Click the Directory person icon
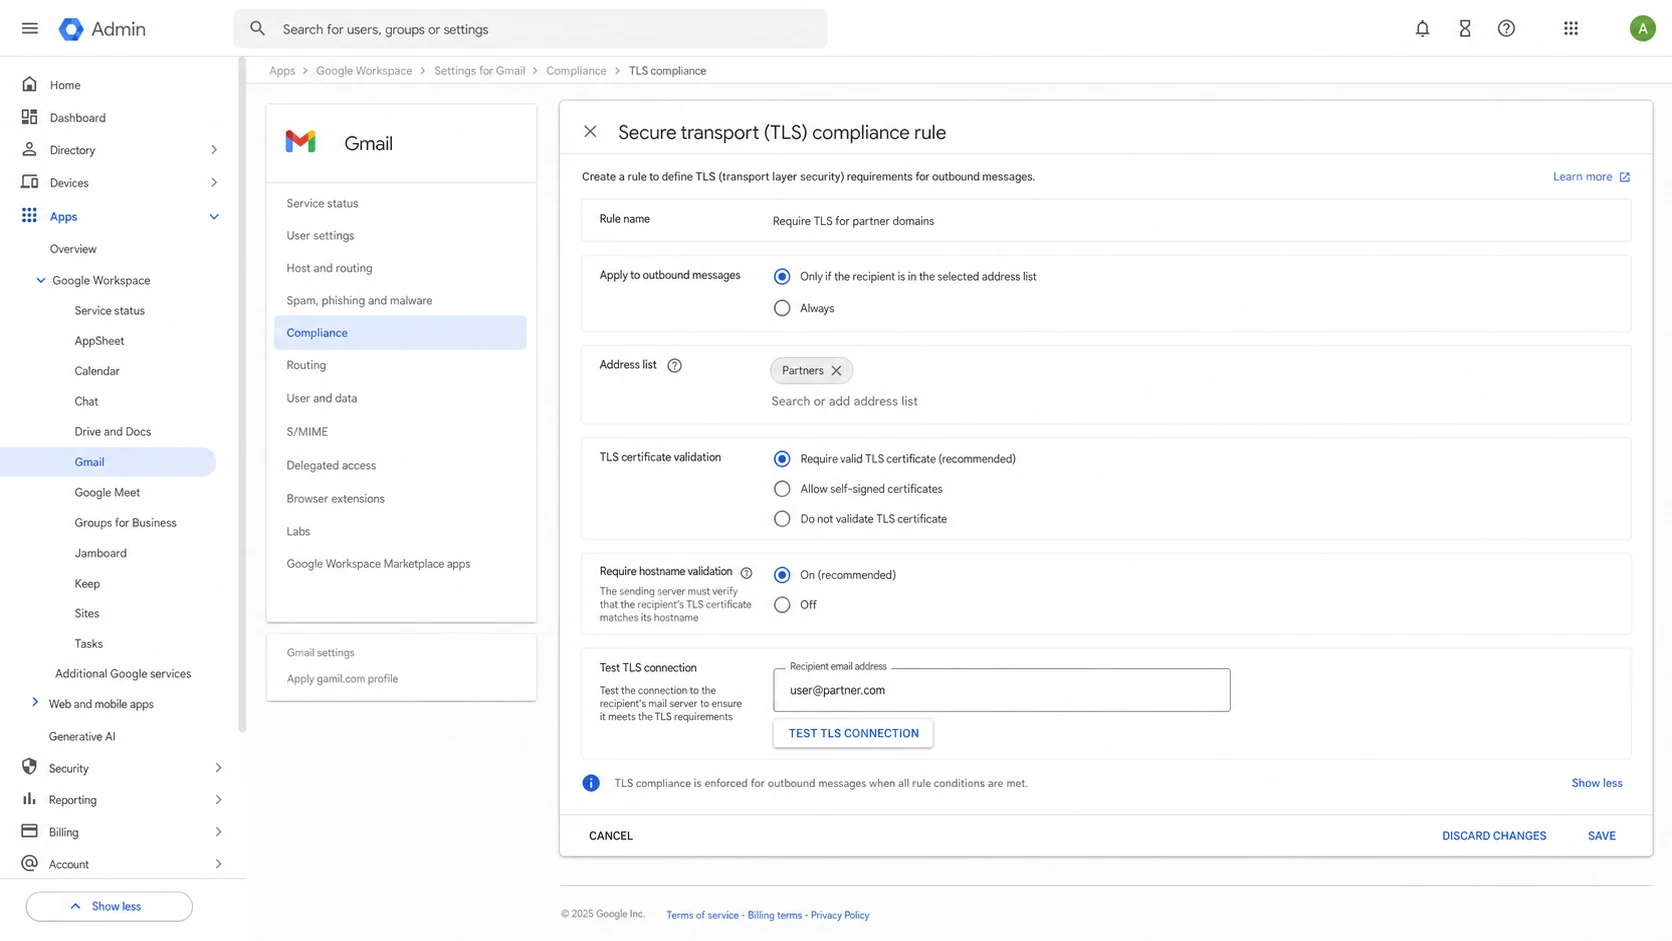Viewport: 1672px width, 941px height. pyautogui.click(x=29, y=150)
